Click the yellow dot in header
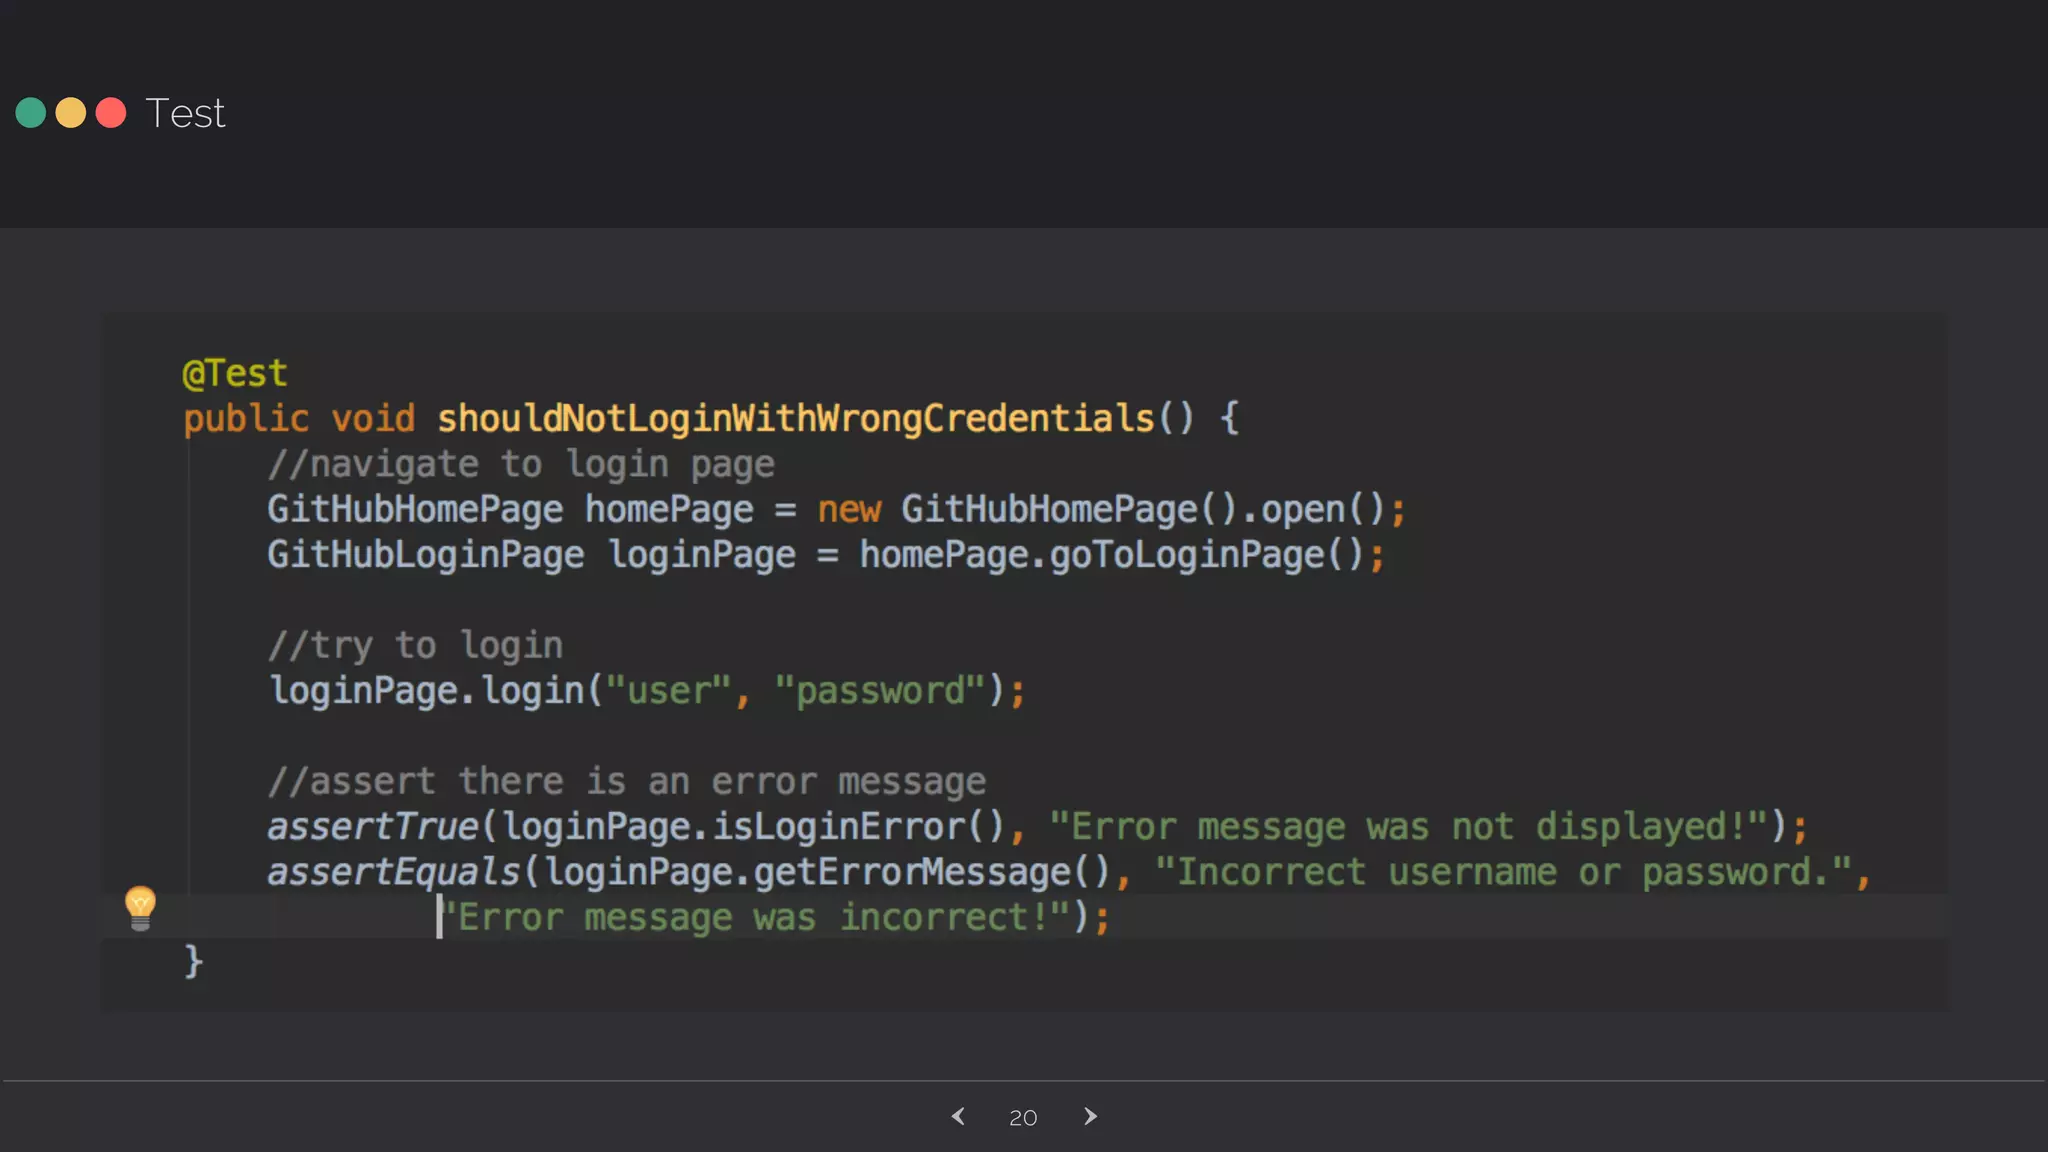 pos(71,113)
